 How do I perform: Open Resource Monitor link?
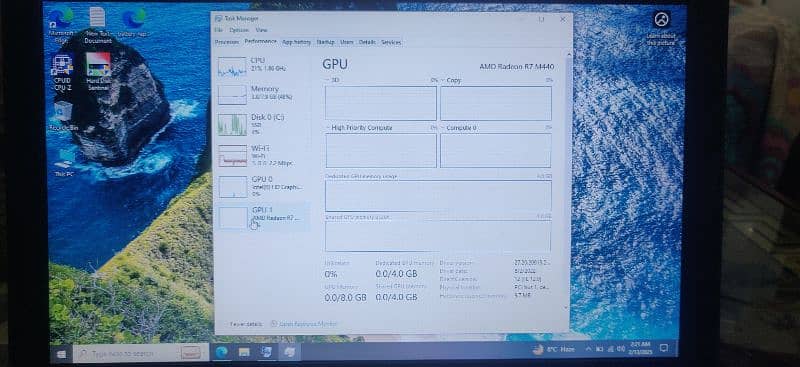pos(304,324)
